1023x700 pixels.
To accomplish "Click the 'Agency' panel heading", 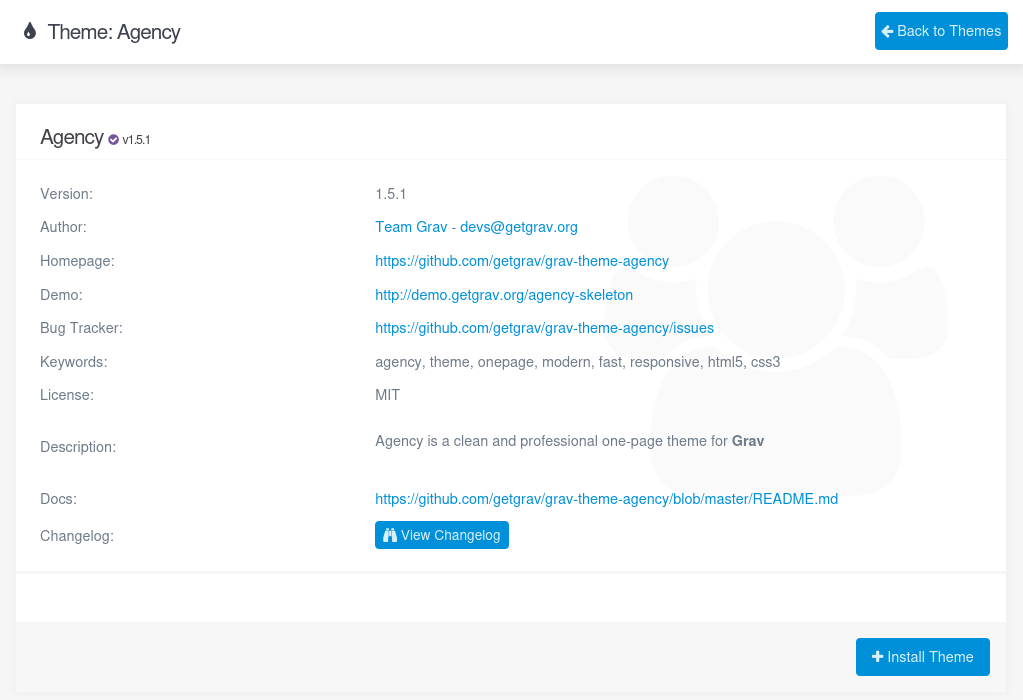I will coord(72,137).
